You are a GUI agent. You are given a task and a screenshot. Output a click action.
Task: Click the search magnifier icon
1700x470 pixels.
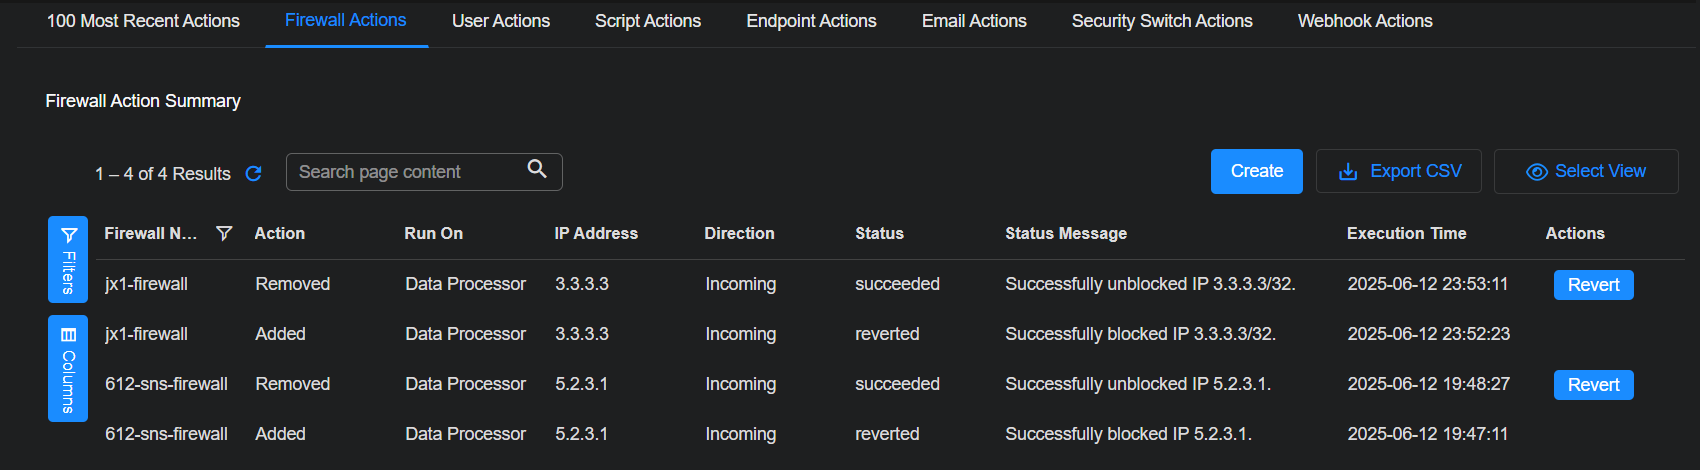click(537, 169)
